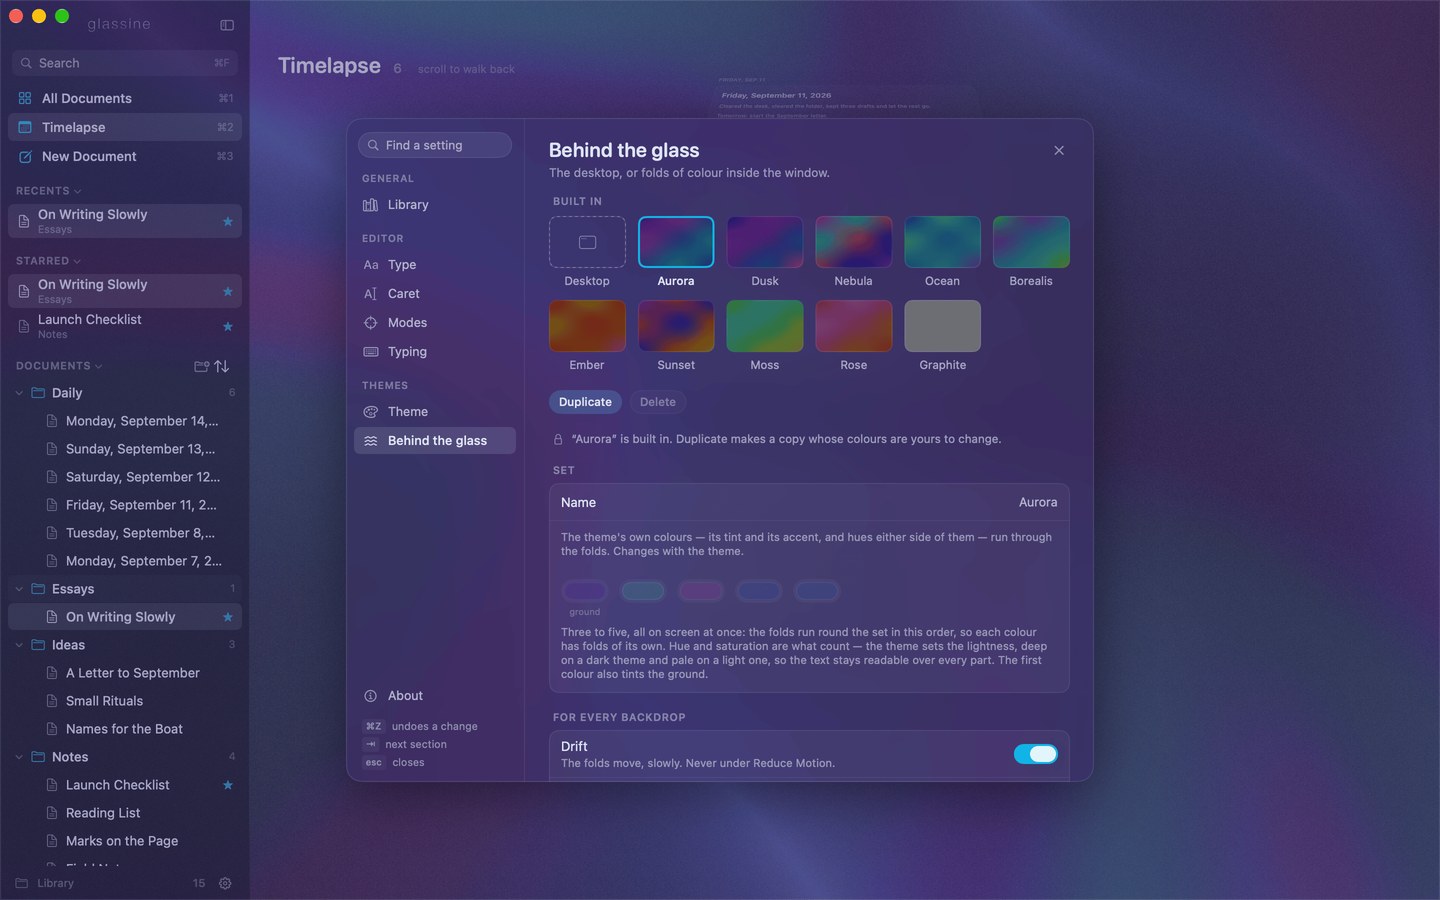1440x900 pixels.
Task: Select the Ember backdrop
Action: pyautogui.click(x=587, y=326)
